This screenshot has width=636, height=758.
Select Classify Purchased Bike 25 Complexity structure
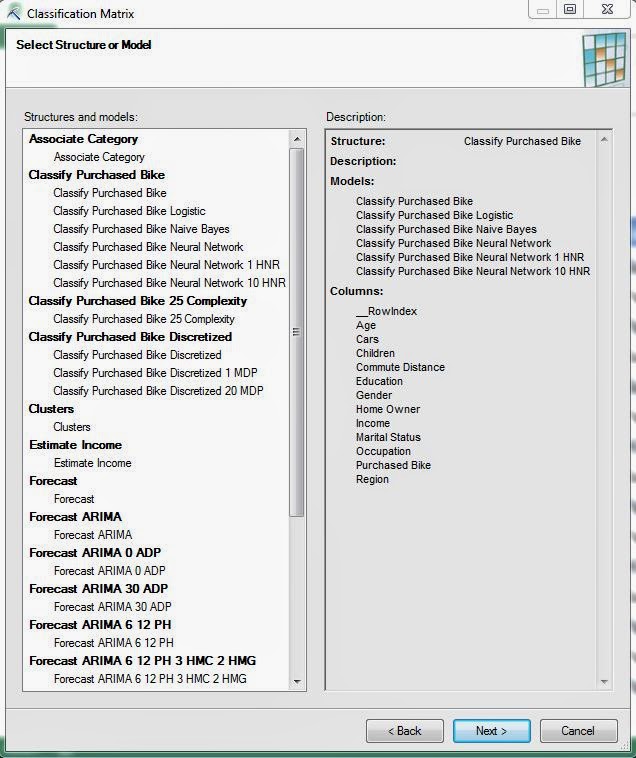pos(138,301)
